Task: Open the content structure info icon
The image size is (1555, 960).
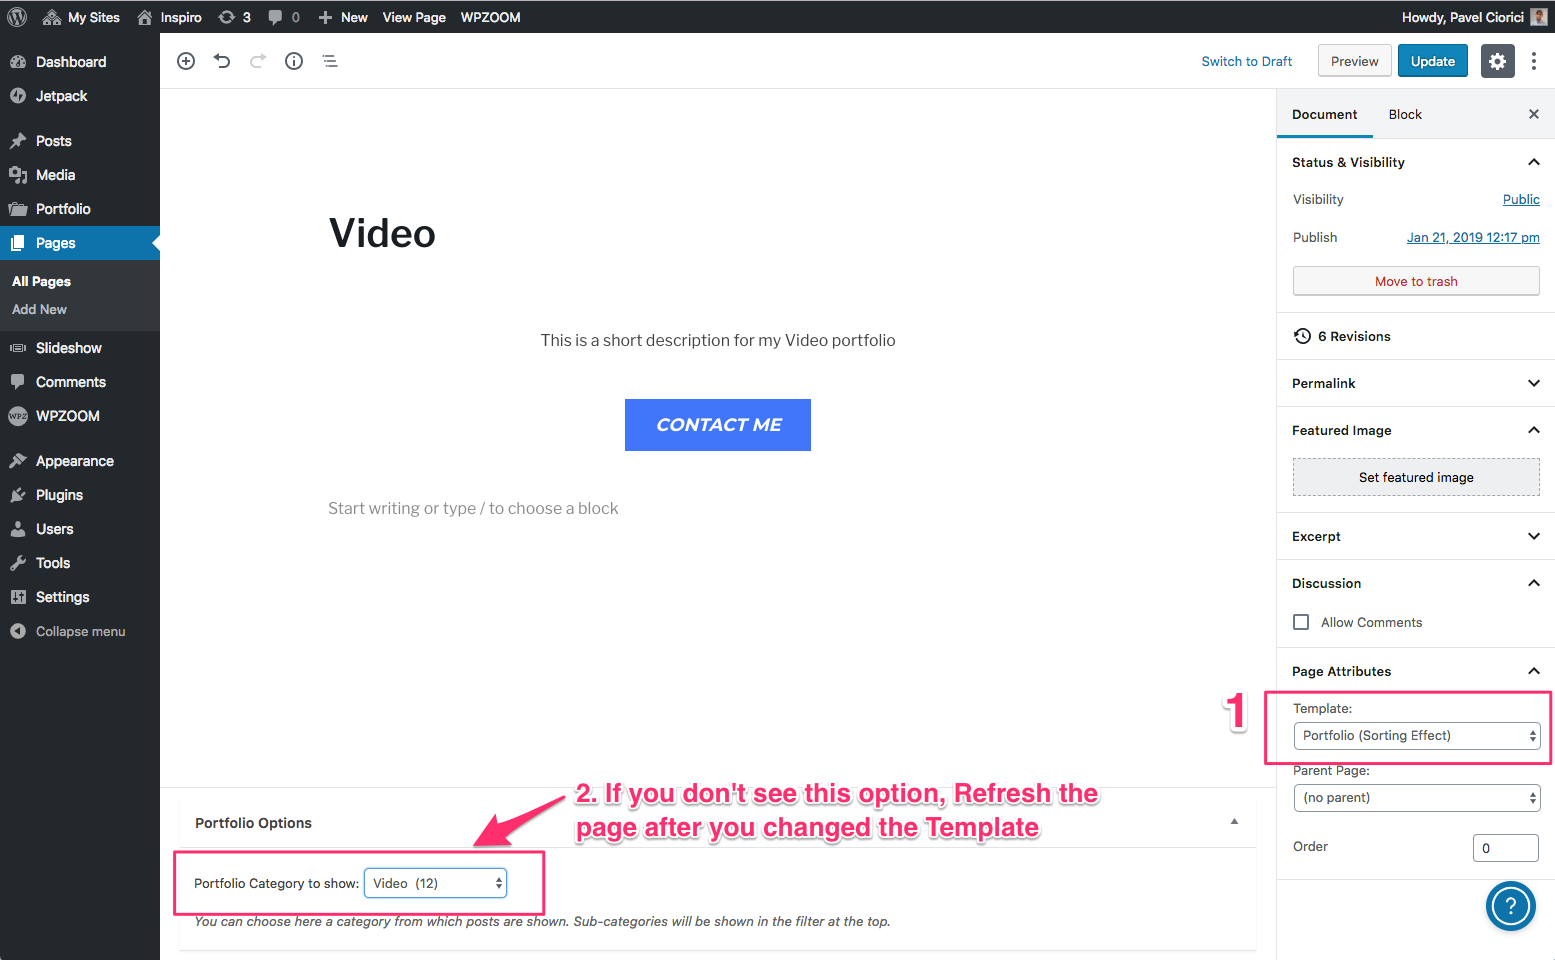Action: pyautogui.click(x=294, y=61)
